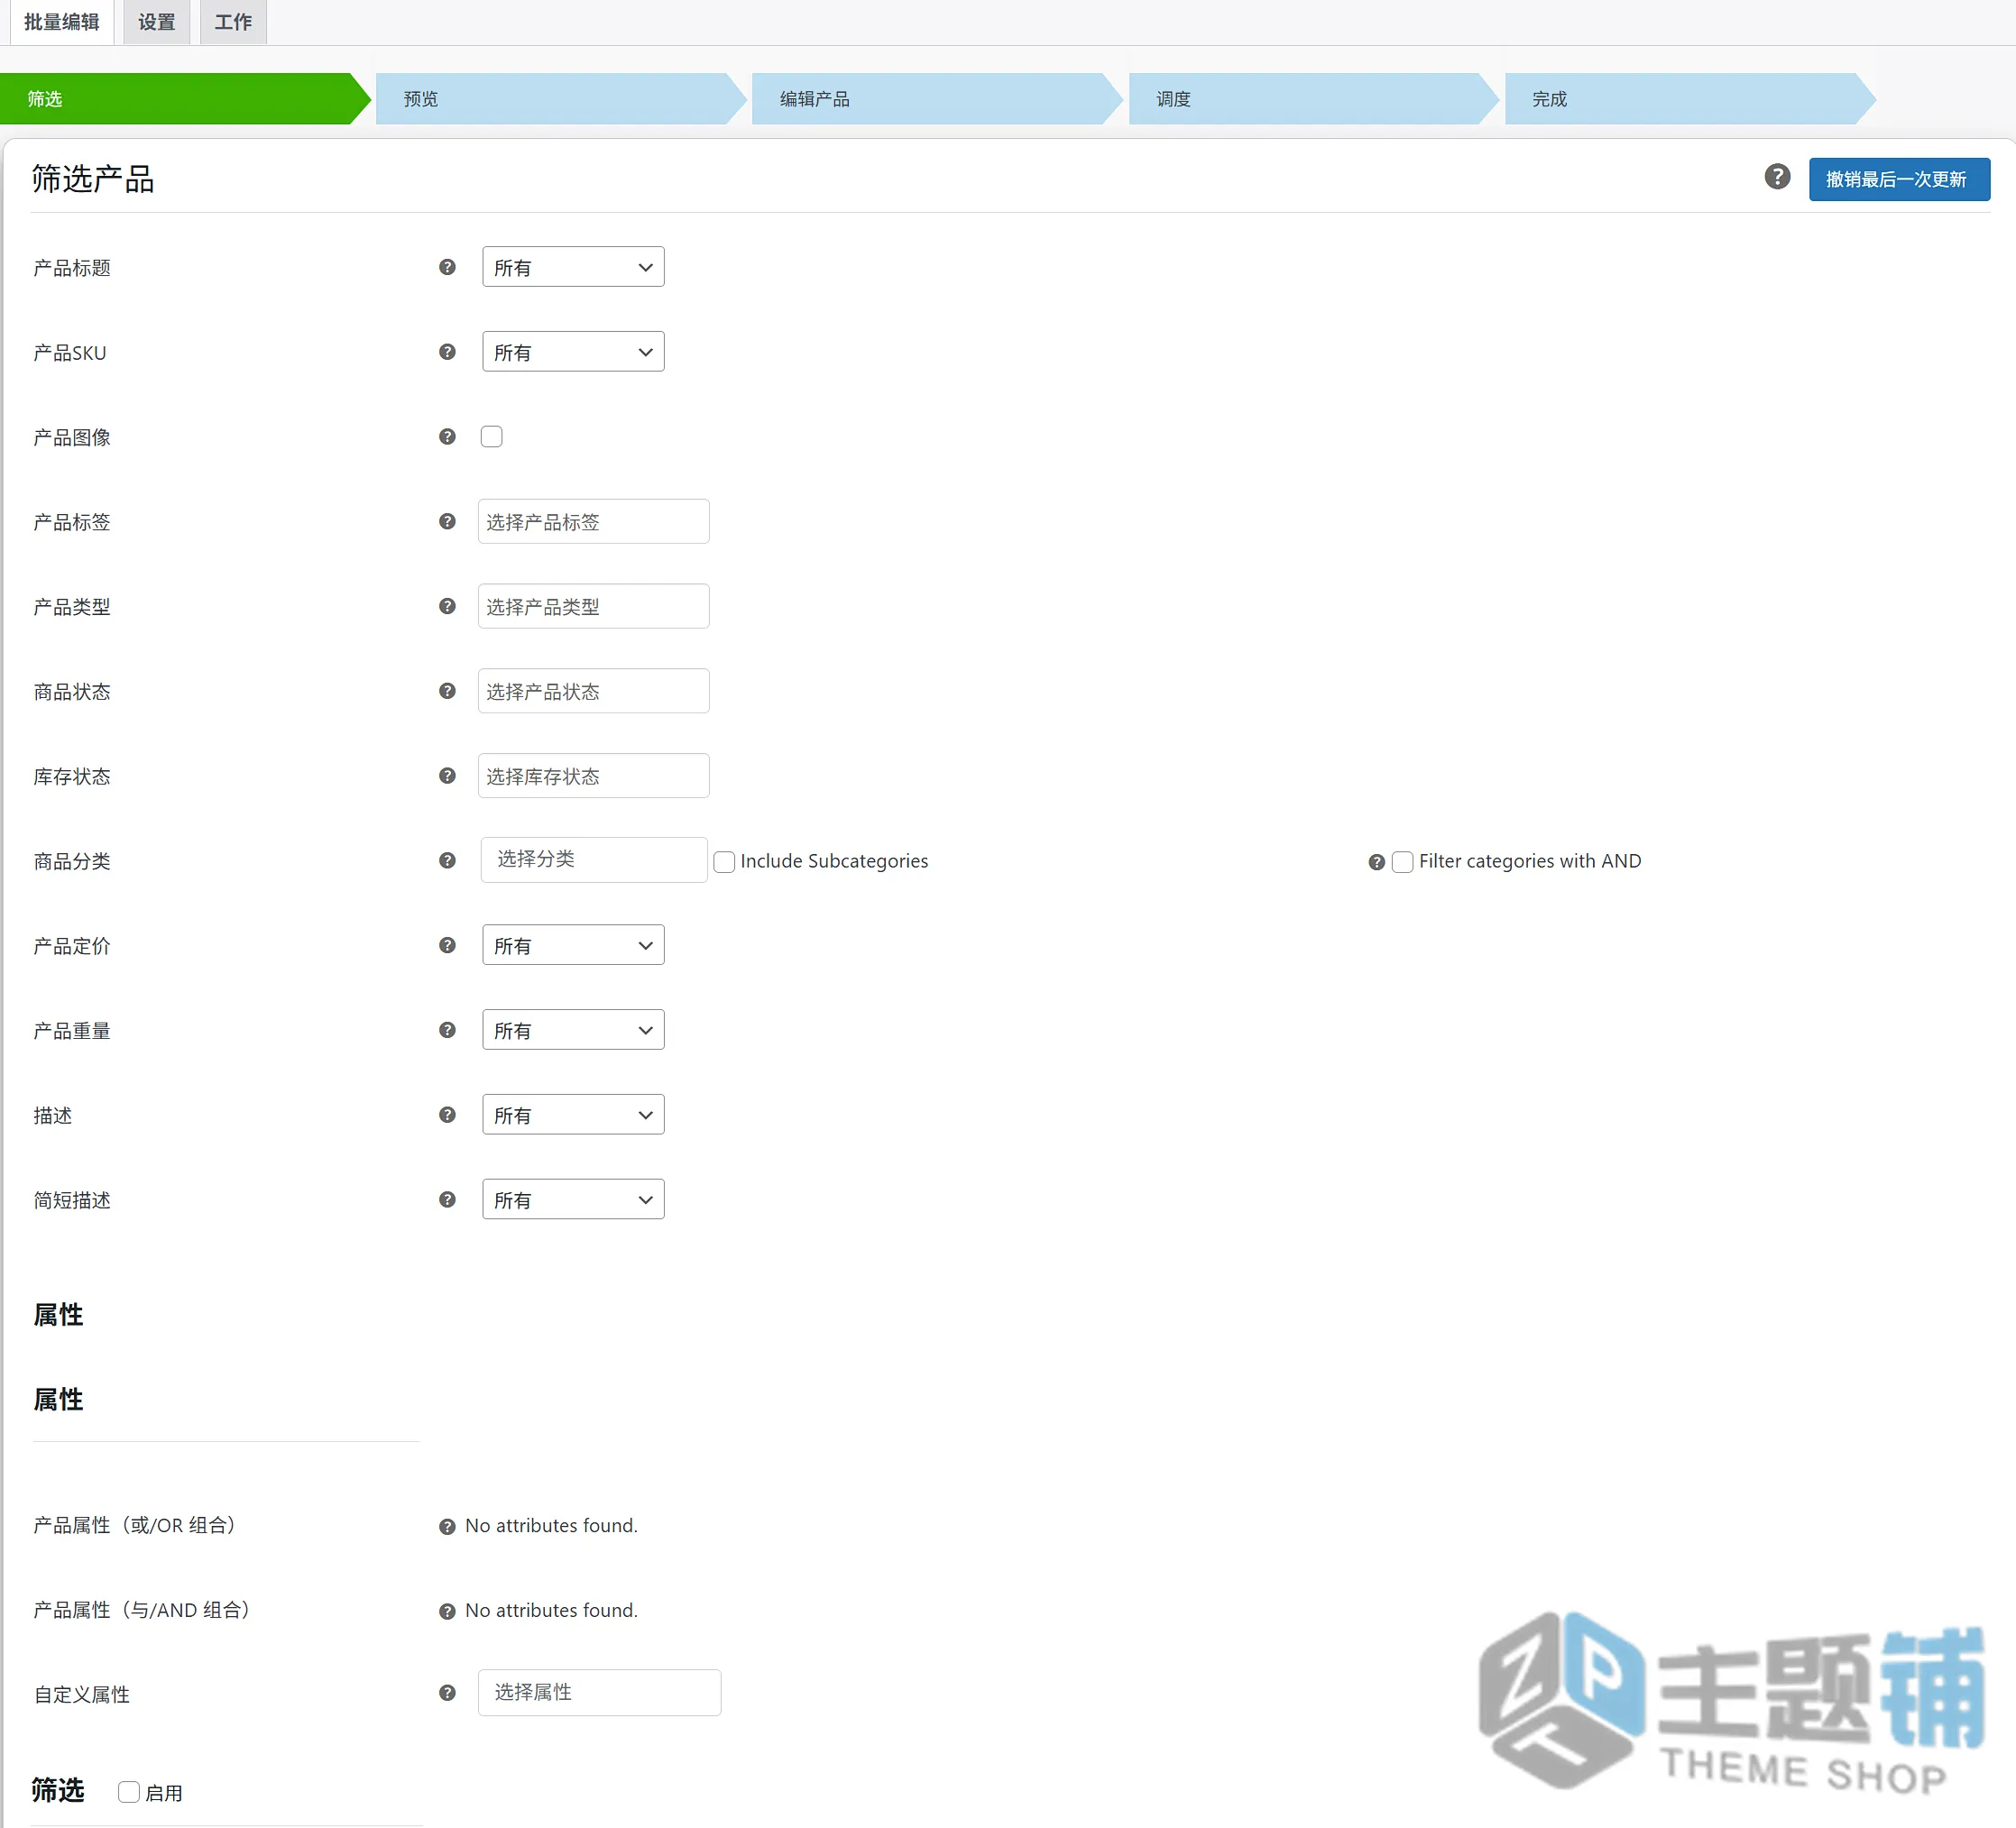The height and width of the screenshot is (1828, 2016).
Task: Open the 产品标题 dropdown
Action: pyautogui.click(x=573, y=267)
